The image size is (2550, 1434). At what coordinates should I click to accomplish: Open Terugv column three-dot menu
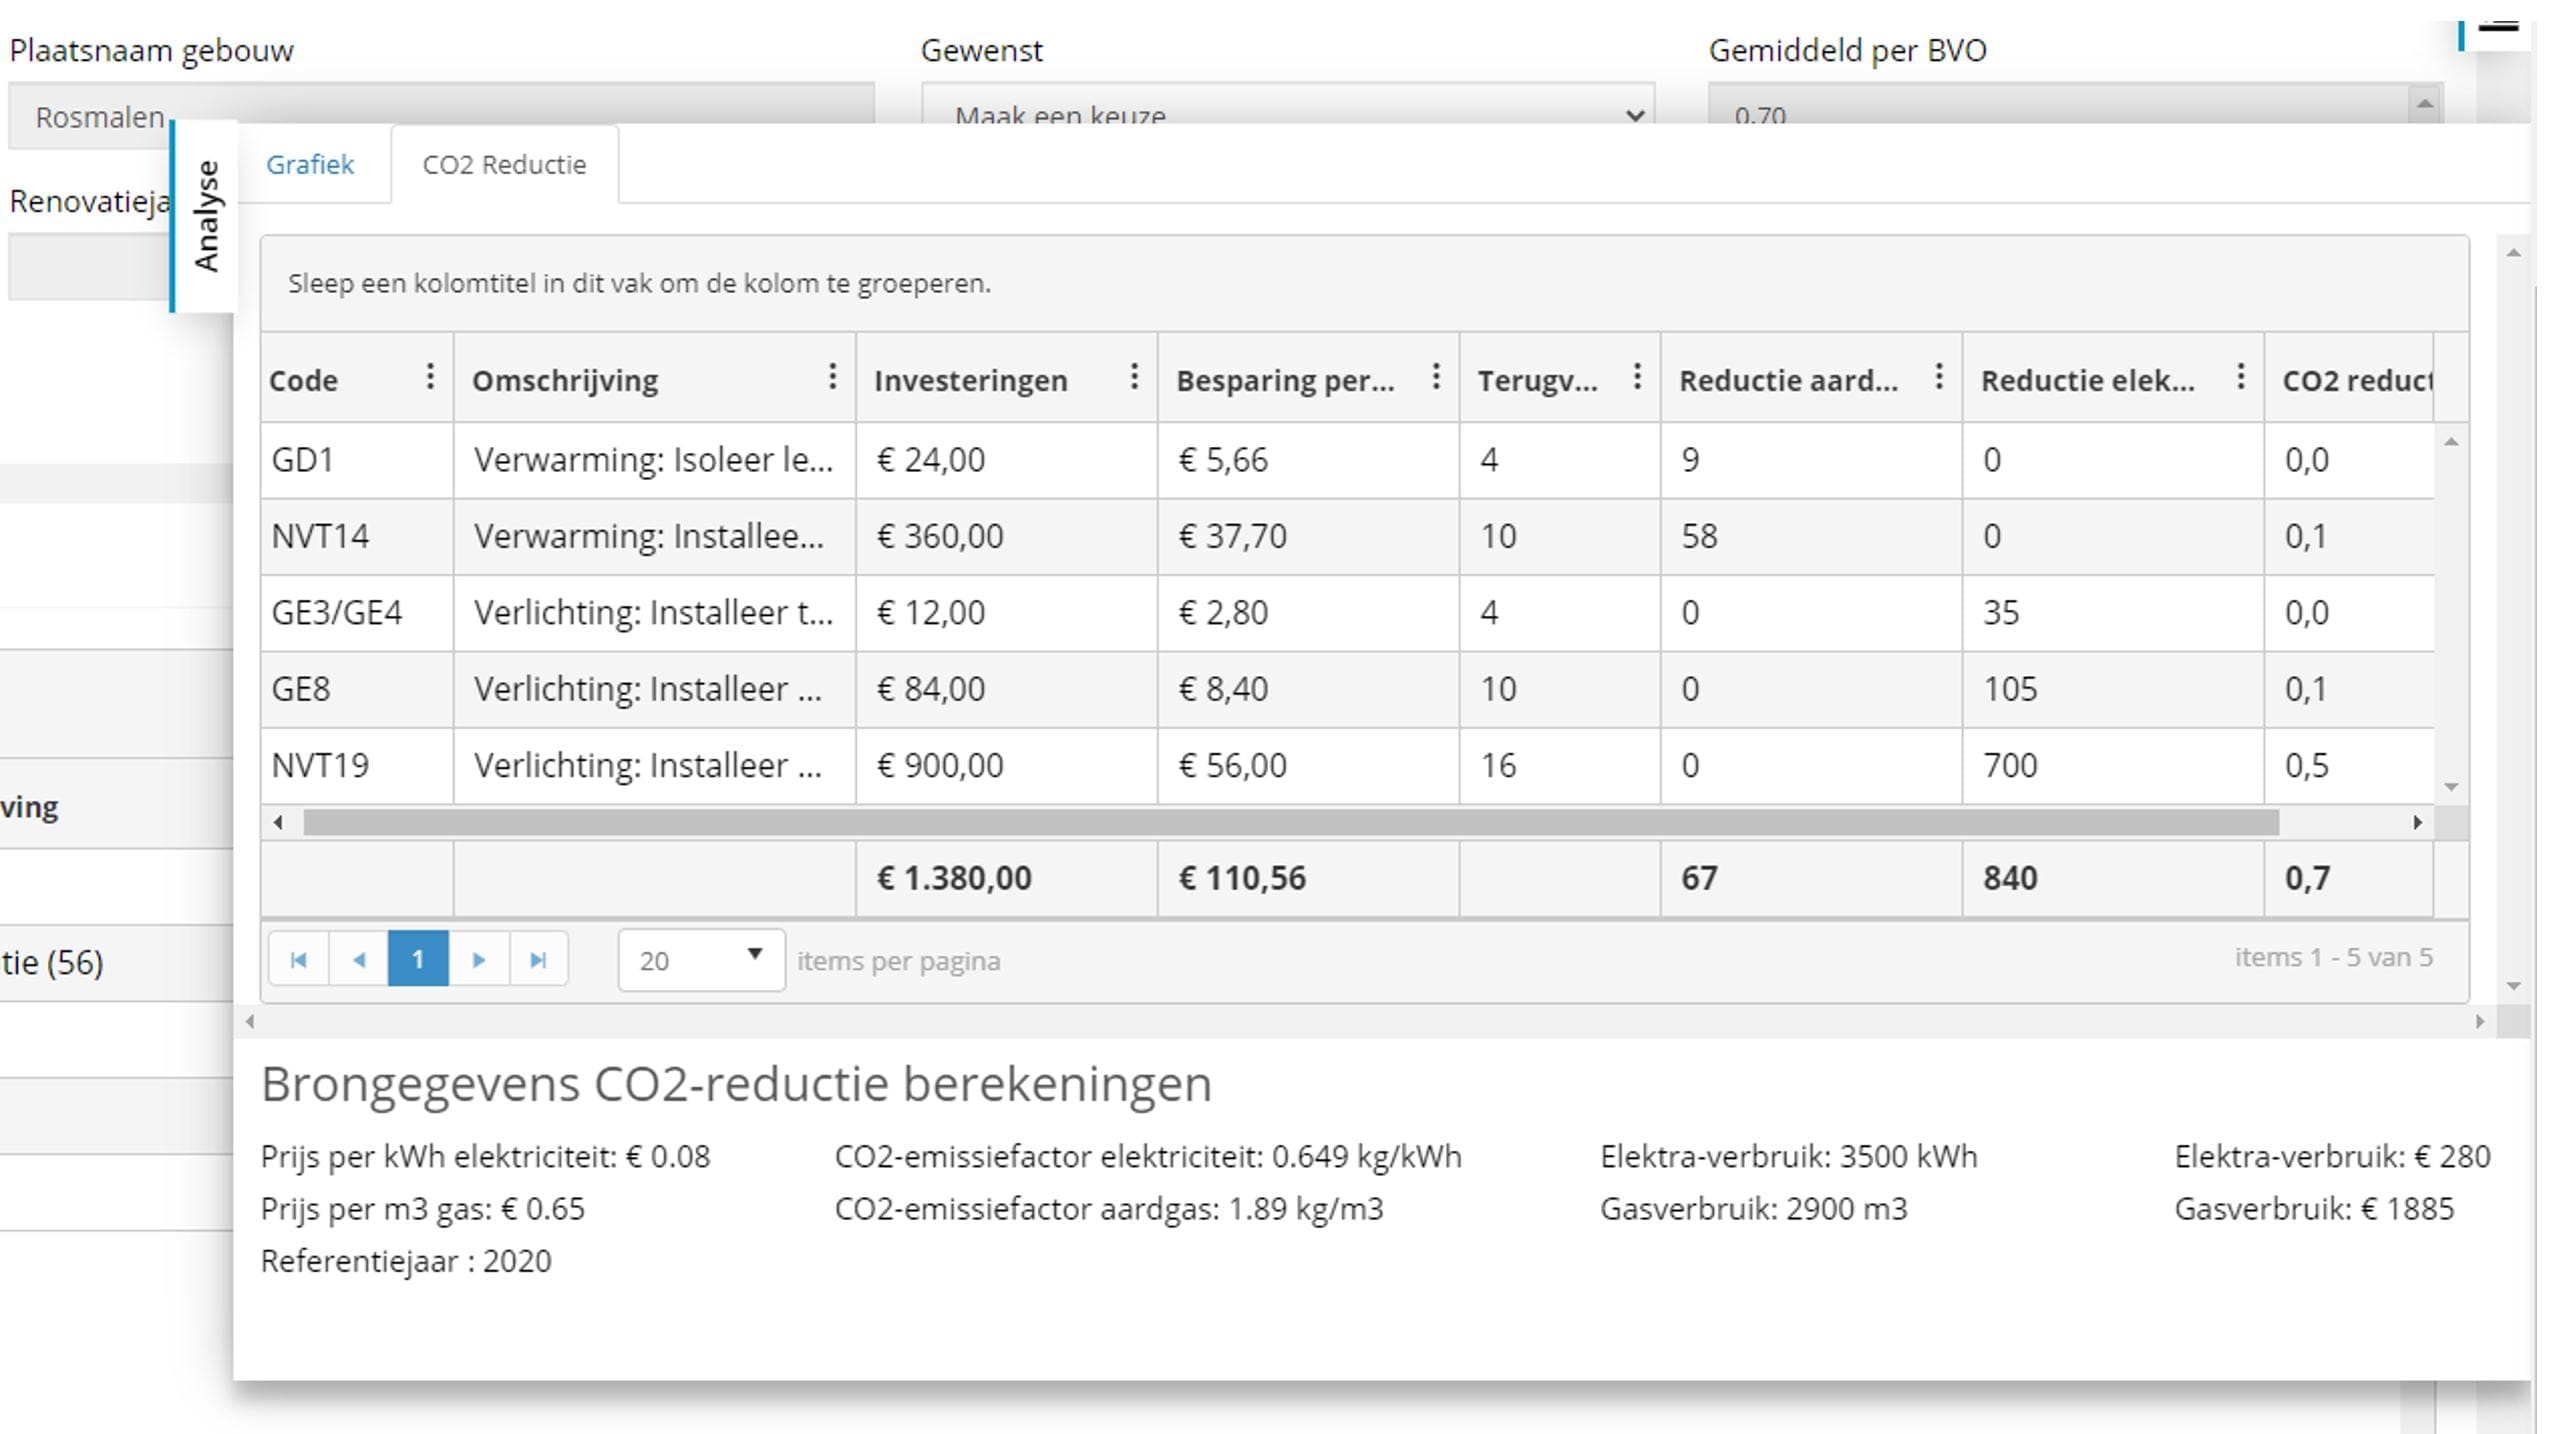1636,377
